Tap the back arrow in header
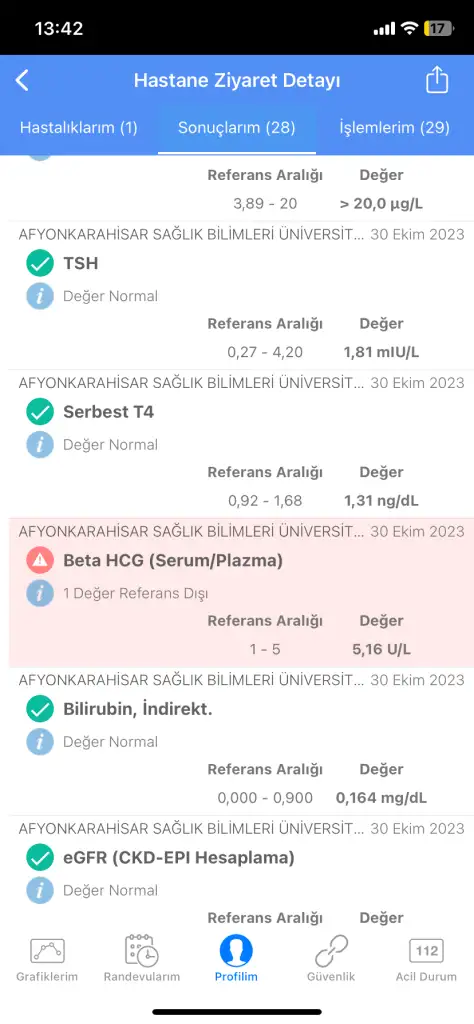This screenshot has width=474, height=1024. [x=22, y=81]
